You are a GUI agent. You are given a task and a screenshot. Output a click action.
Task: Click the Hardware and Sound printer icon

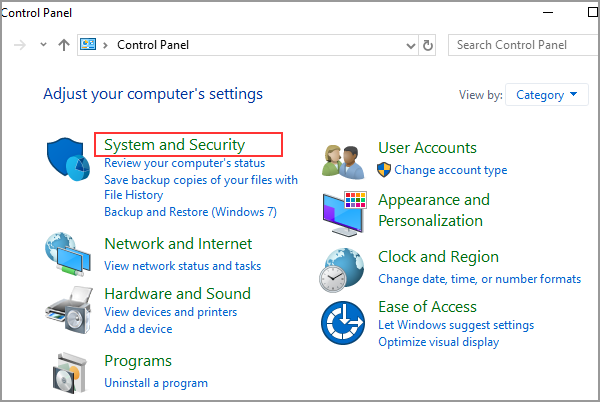(x=69, y=310)
